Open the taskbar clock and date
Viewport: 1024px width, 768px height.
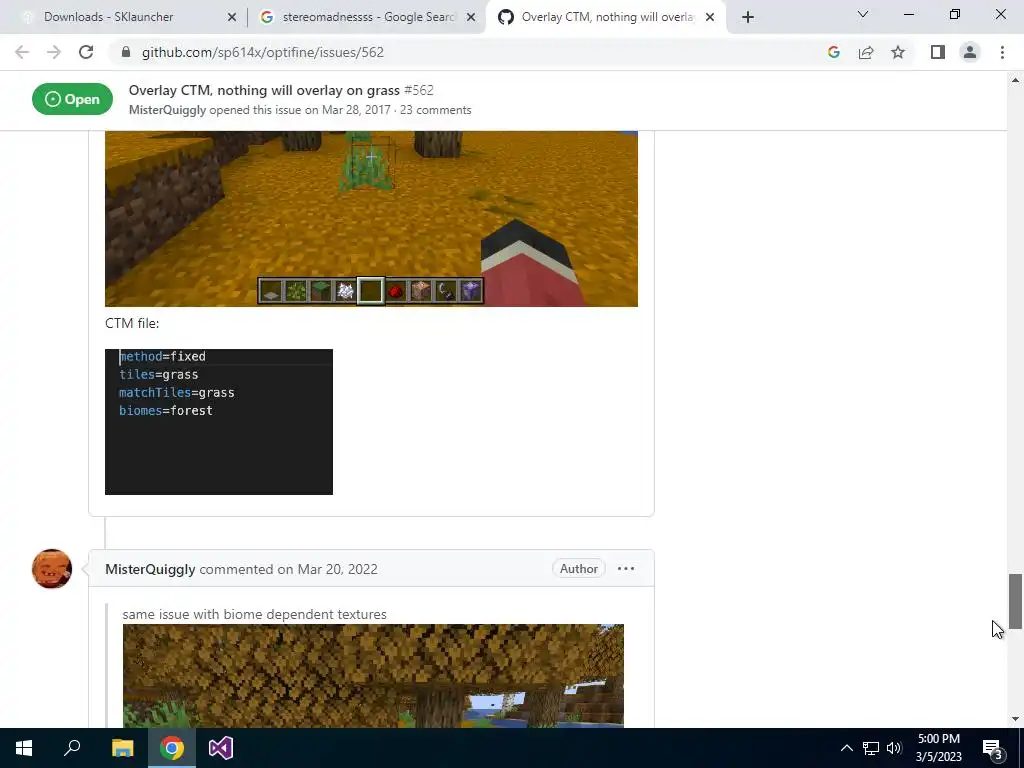click(x=938, y=748)
